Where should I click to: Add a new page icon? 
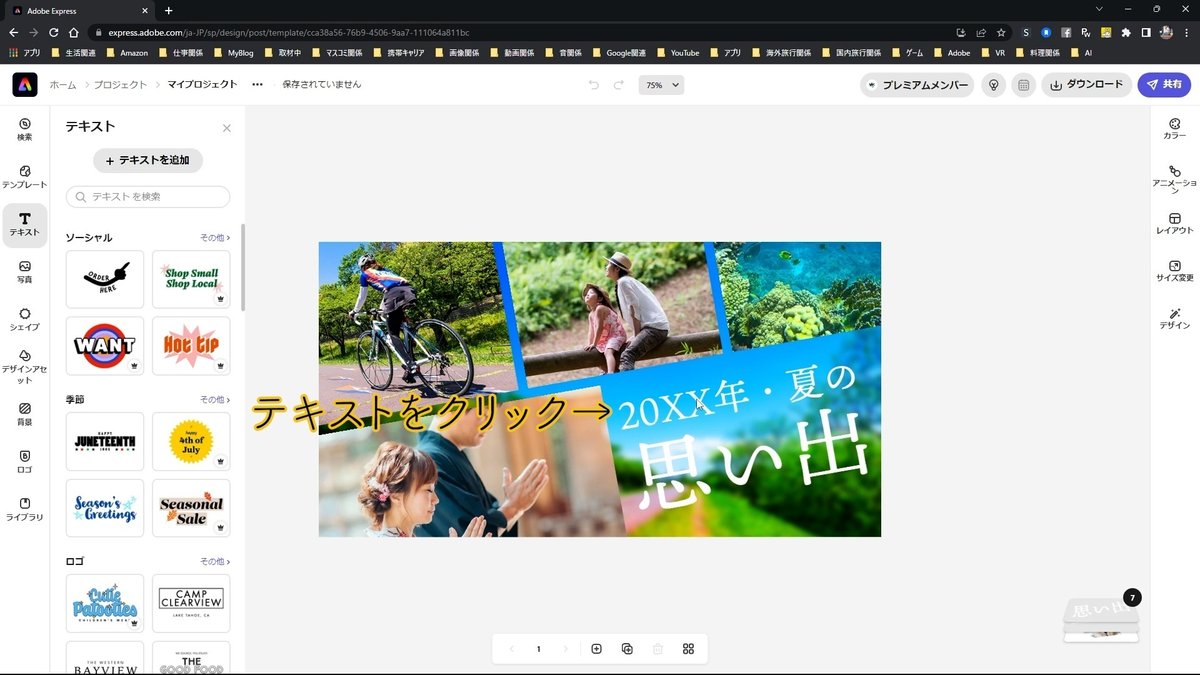596,649
